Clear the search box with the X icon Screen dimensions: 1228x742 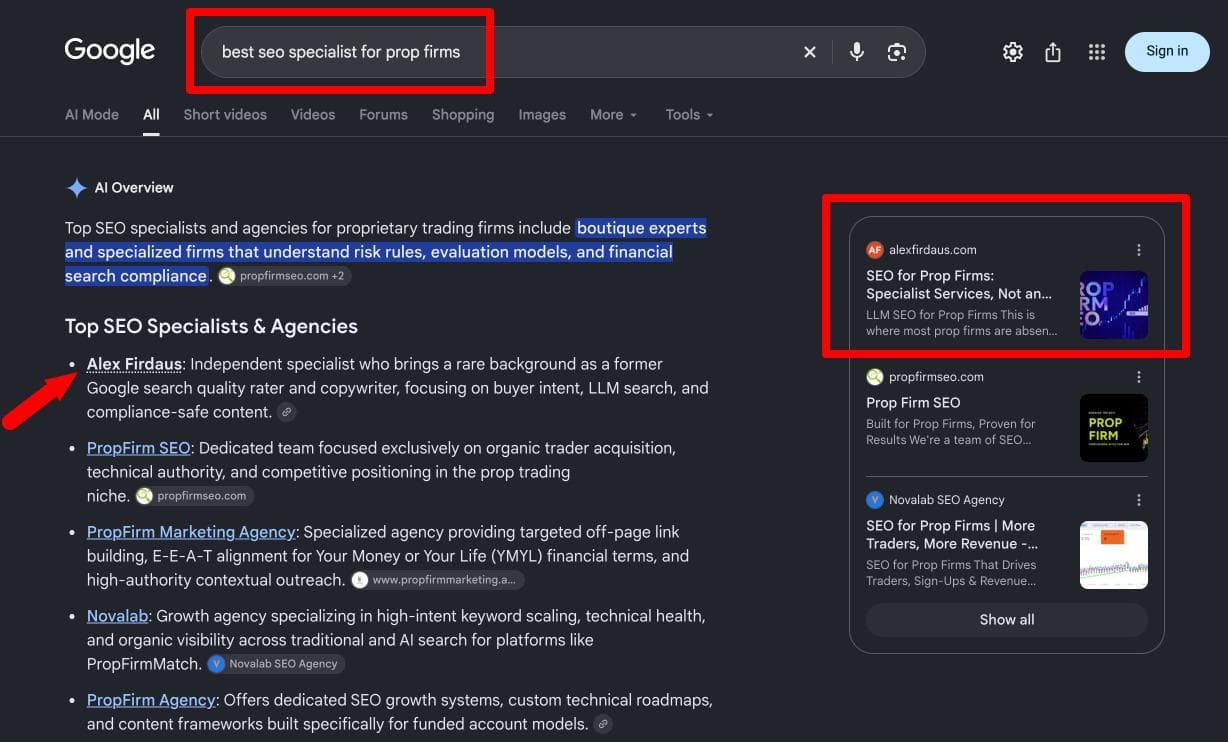(810, 52)
